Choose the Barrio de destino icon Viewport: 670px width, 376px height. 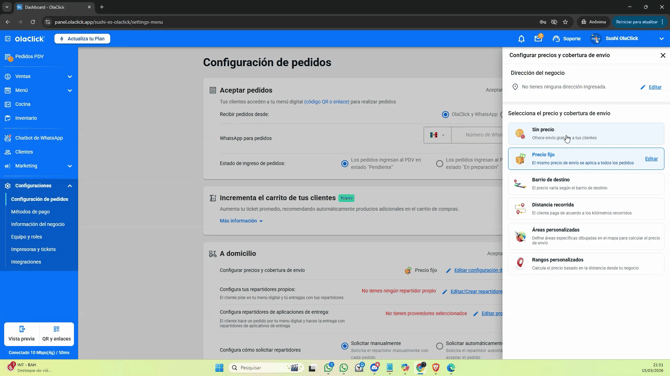pyautogui.click(x=520, y=184)
